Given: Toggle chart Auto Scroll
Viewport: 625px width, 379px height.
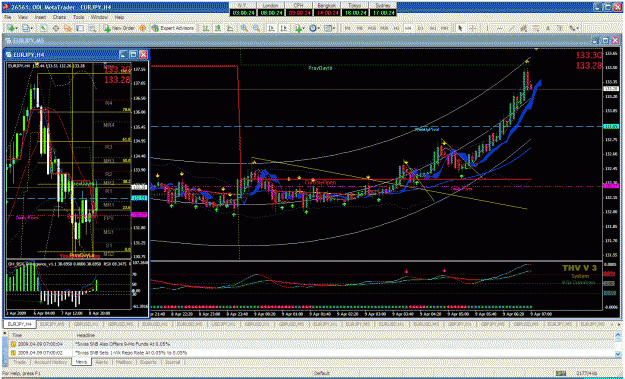Looking at the screenshot, I should pyautogui.click(x=271, y=28).
